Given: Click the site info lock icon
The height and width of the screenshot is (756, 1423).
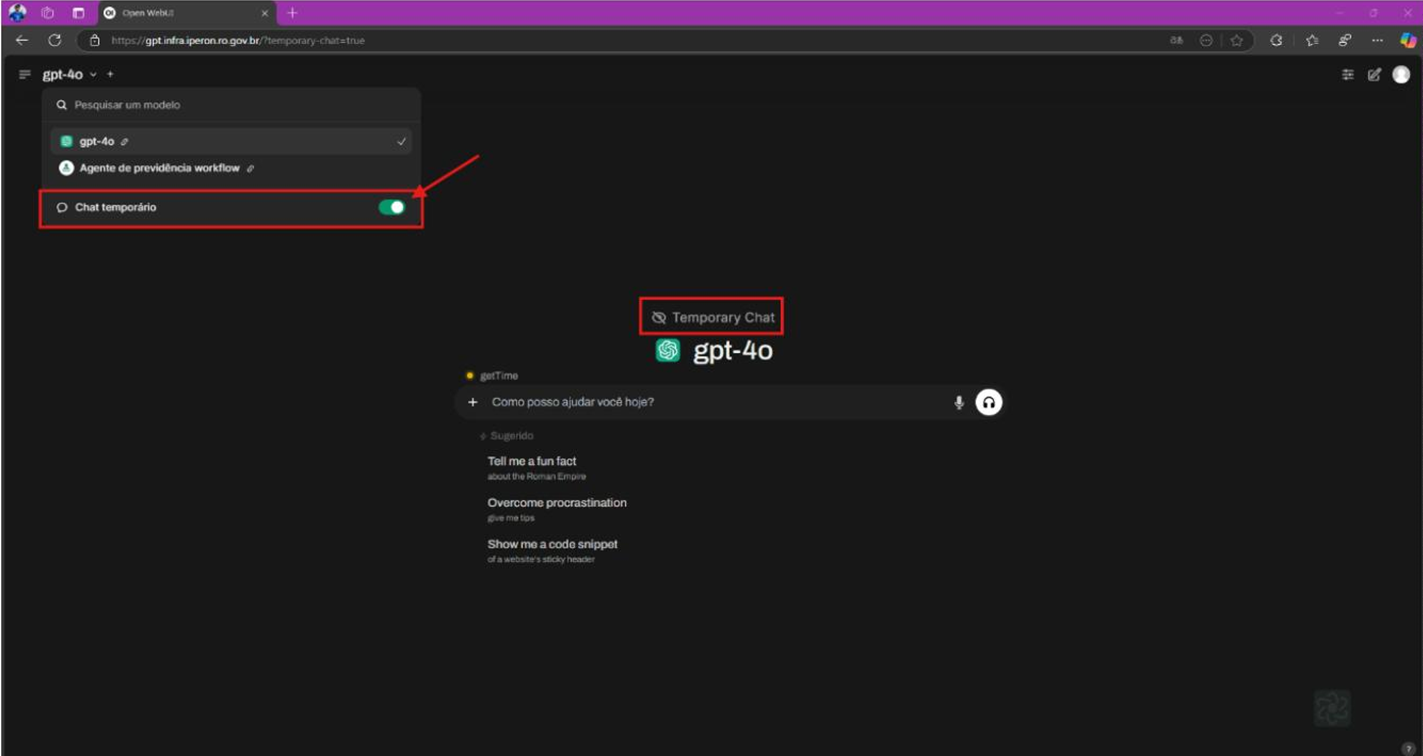Looking at the screenshot, I should [x=95, y=41].
